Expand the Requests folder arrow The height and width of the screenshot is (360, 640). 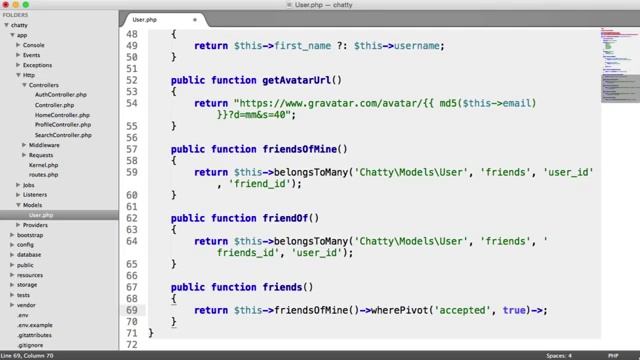tap(24, 155)
